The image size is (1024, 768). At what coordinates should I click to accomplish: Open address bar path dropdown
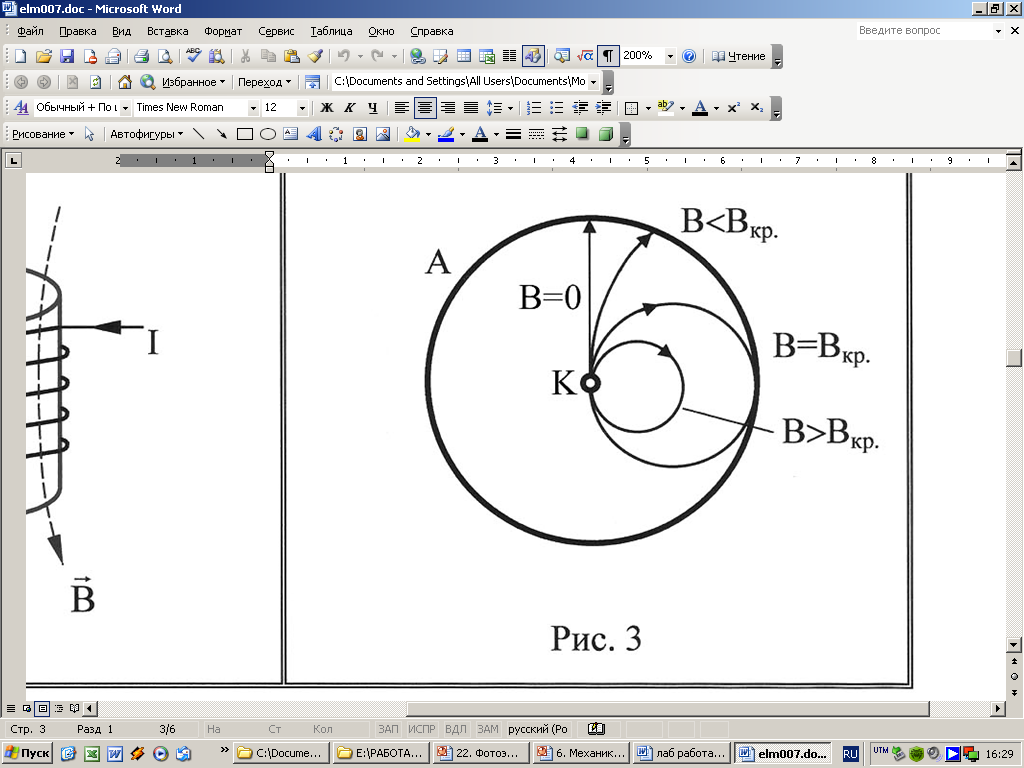593,82
